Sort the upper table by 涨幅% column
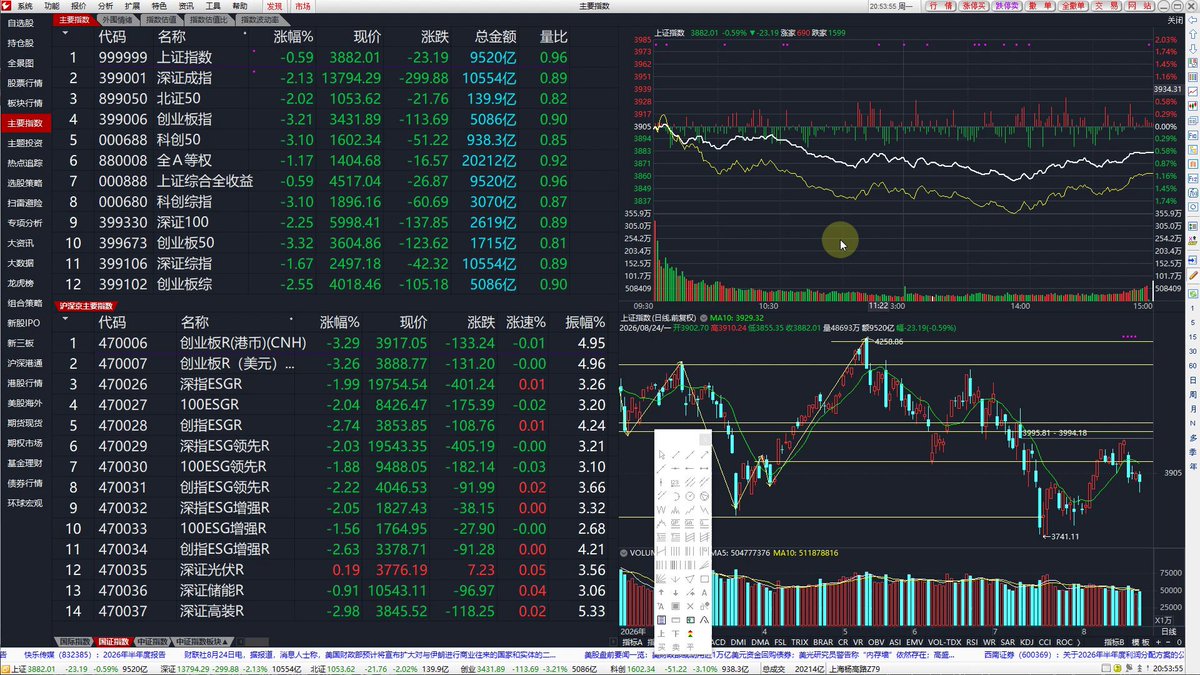The width and height of the screenshot is (1200, 675). coord(294,36)
